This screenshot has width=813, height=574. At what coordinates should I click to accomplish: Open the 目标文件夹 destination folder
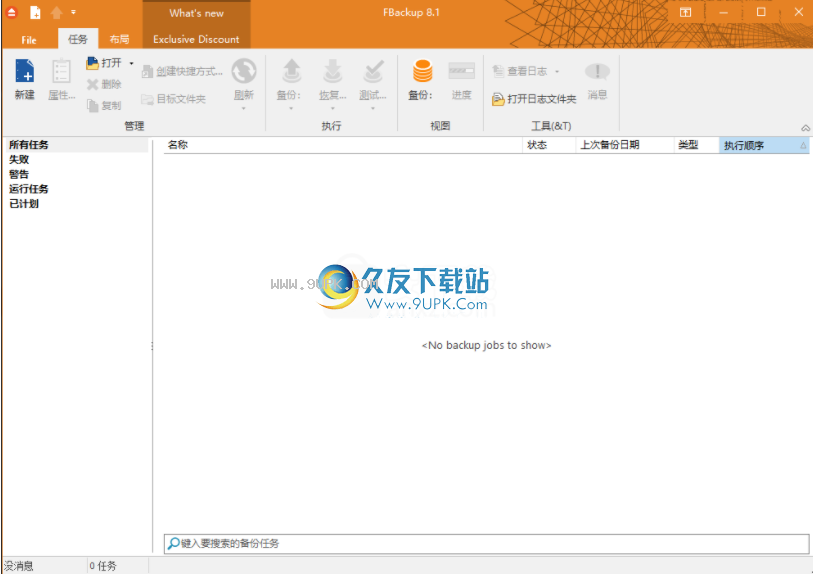(174, 99)
